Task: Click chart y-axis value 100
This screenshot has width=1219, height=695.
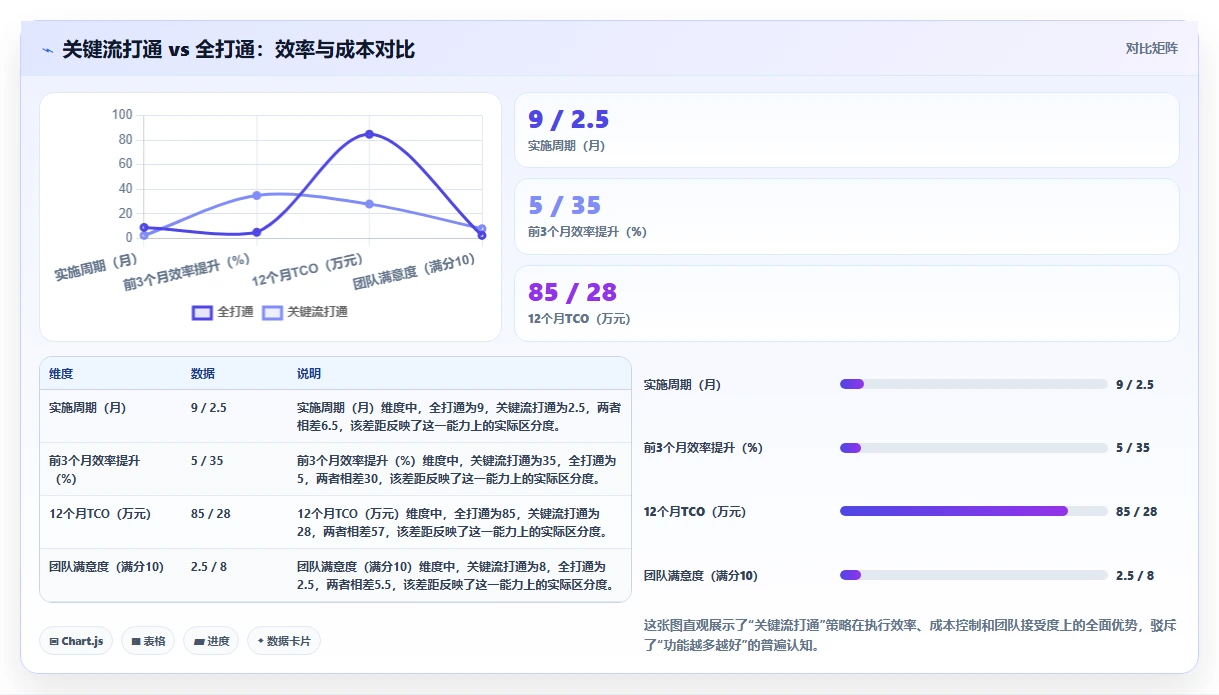Action: 121,115
